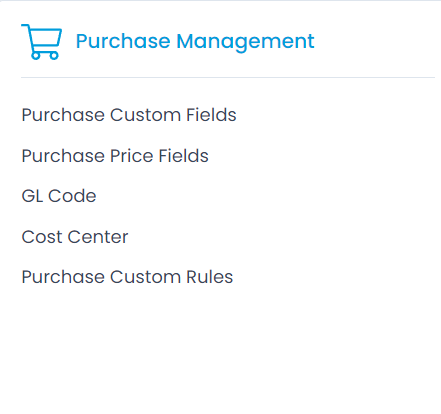This screenshot has height=414, width=441.
Task: Navigate to Purchase Custom Rules
Action: tap(127, 277)
